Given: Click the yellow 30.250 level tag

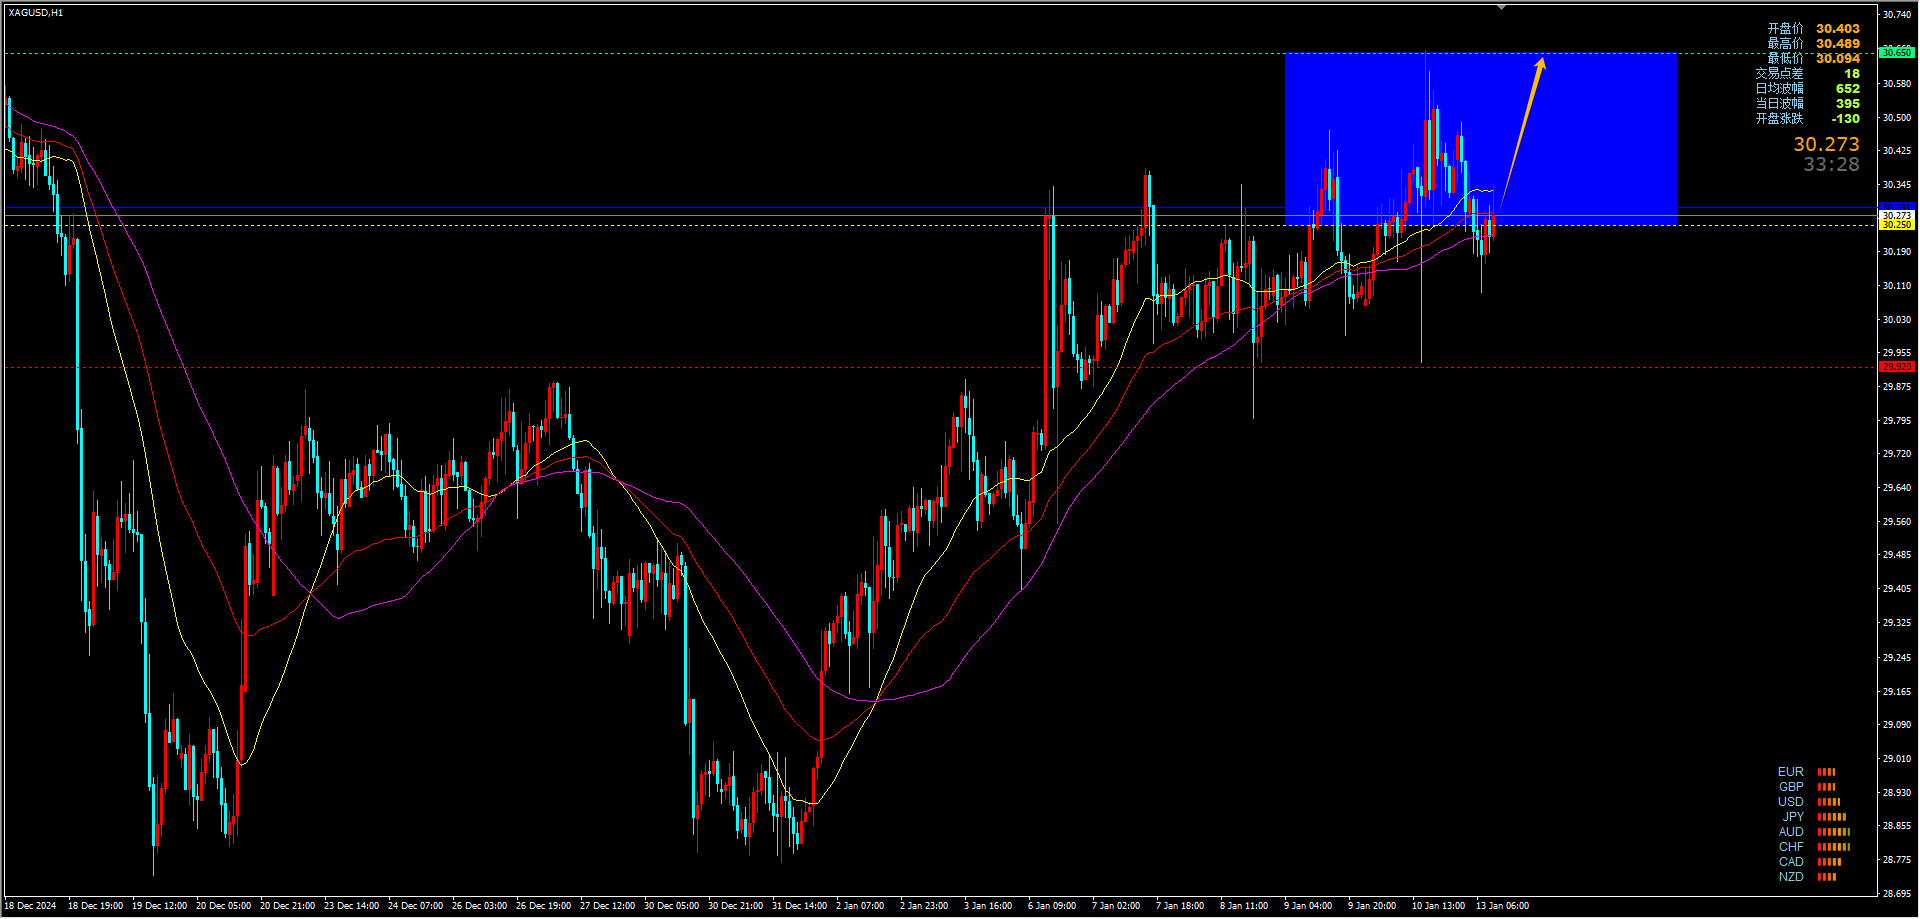Looking at the screenshot, I should tap(1897, 225).
